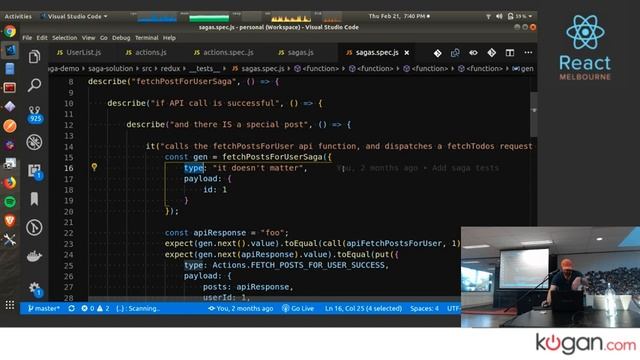Viewport: 640px width, 360px height.
Task: Open the Debug view in activity bar
Action: pyautogui.click(x=35, y=142)
